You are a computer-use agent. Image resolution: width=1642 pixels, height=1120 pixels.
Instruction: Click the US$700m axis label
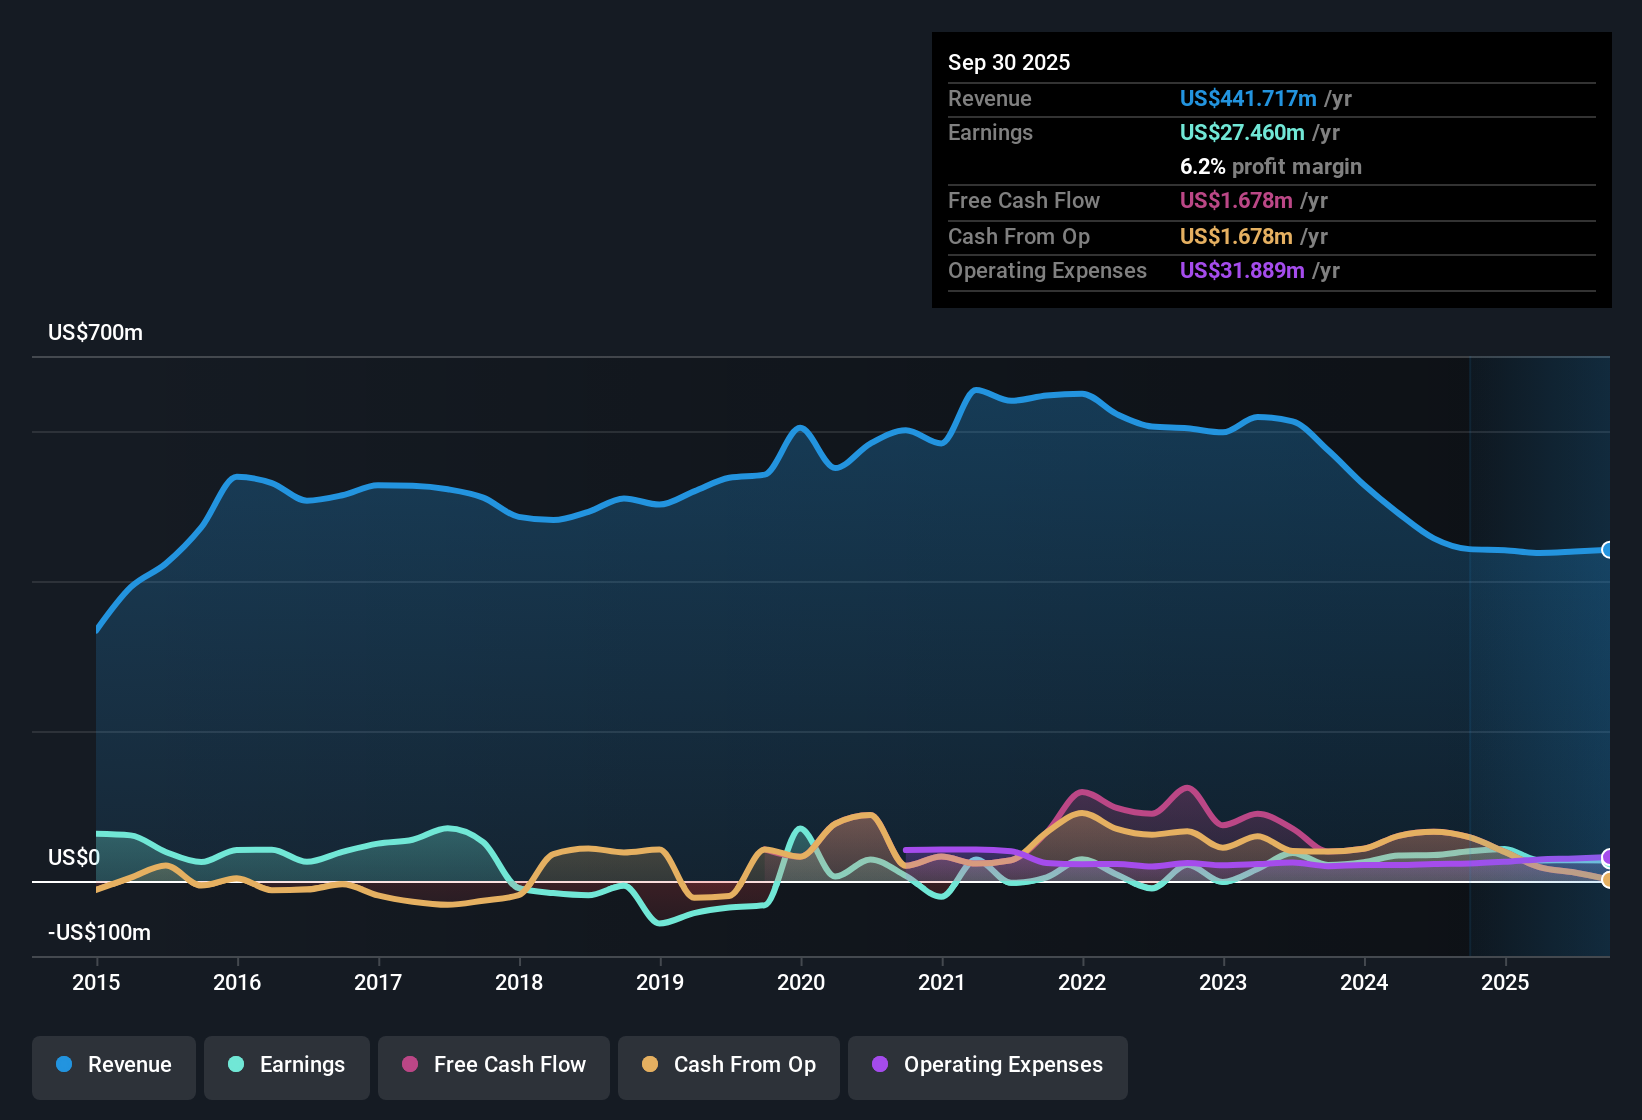[x=95, y=332]
